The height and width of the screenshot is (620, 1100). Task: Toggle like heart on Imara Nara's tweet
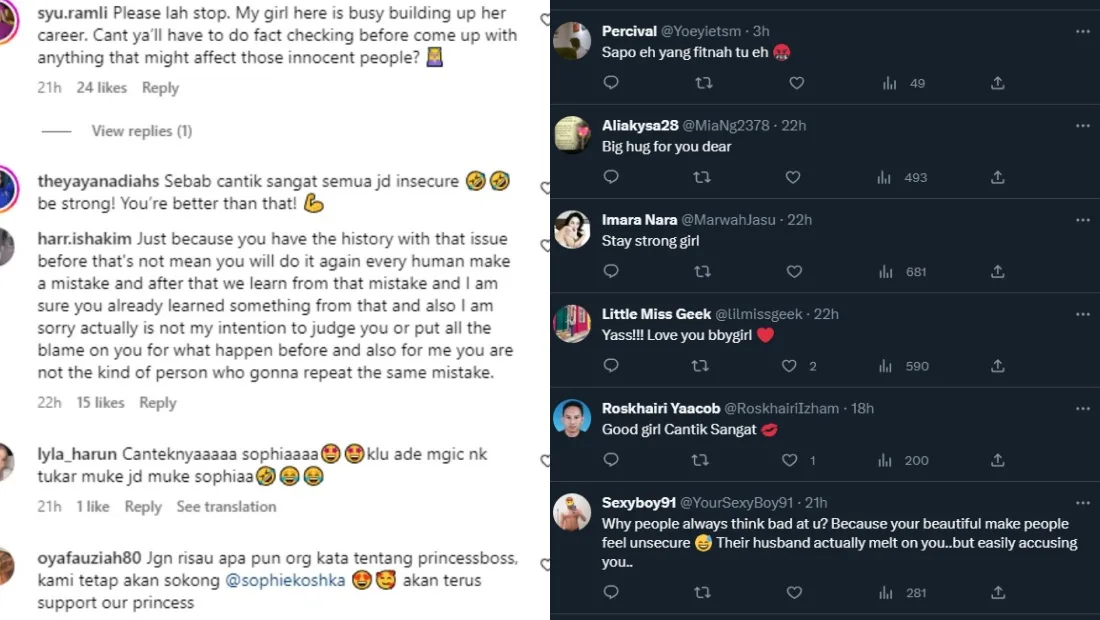click(794, 272)
